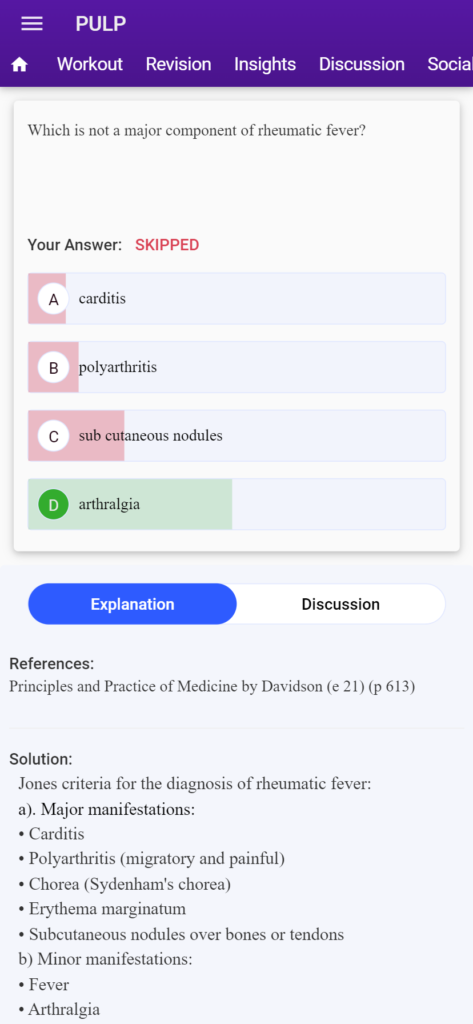This screenshot has height=1024, width=473.
Task: Open the Insights tab
Action: (265, 64)
